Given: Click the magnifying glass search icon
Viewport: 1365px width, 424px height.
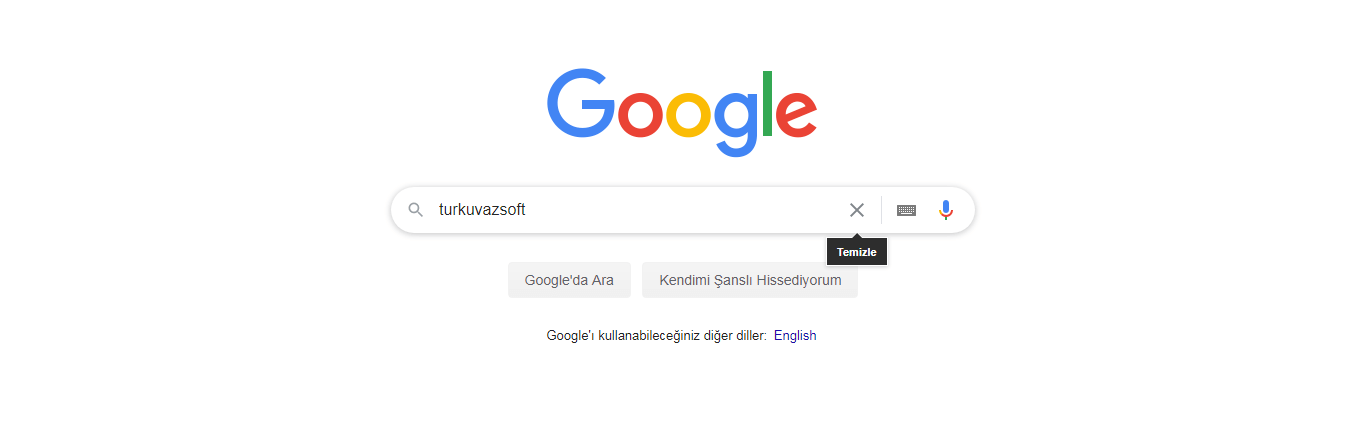Looking at the screenshot, I should coord(416,210).
